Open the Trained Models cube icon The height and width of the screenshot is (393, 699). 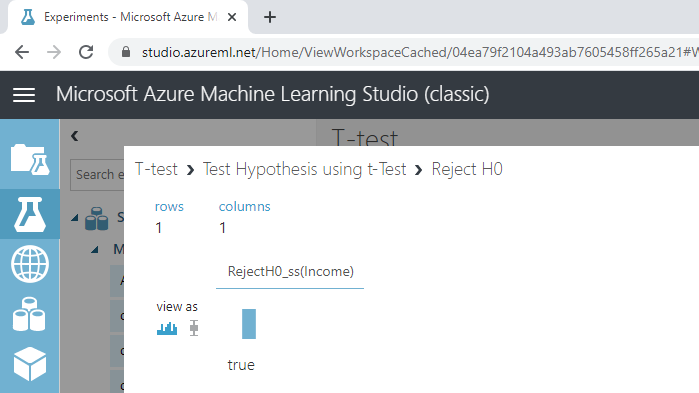click(x=30, y=364)
